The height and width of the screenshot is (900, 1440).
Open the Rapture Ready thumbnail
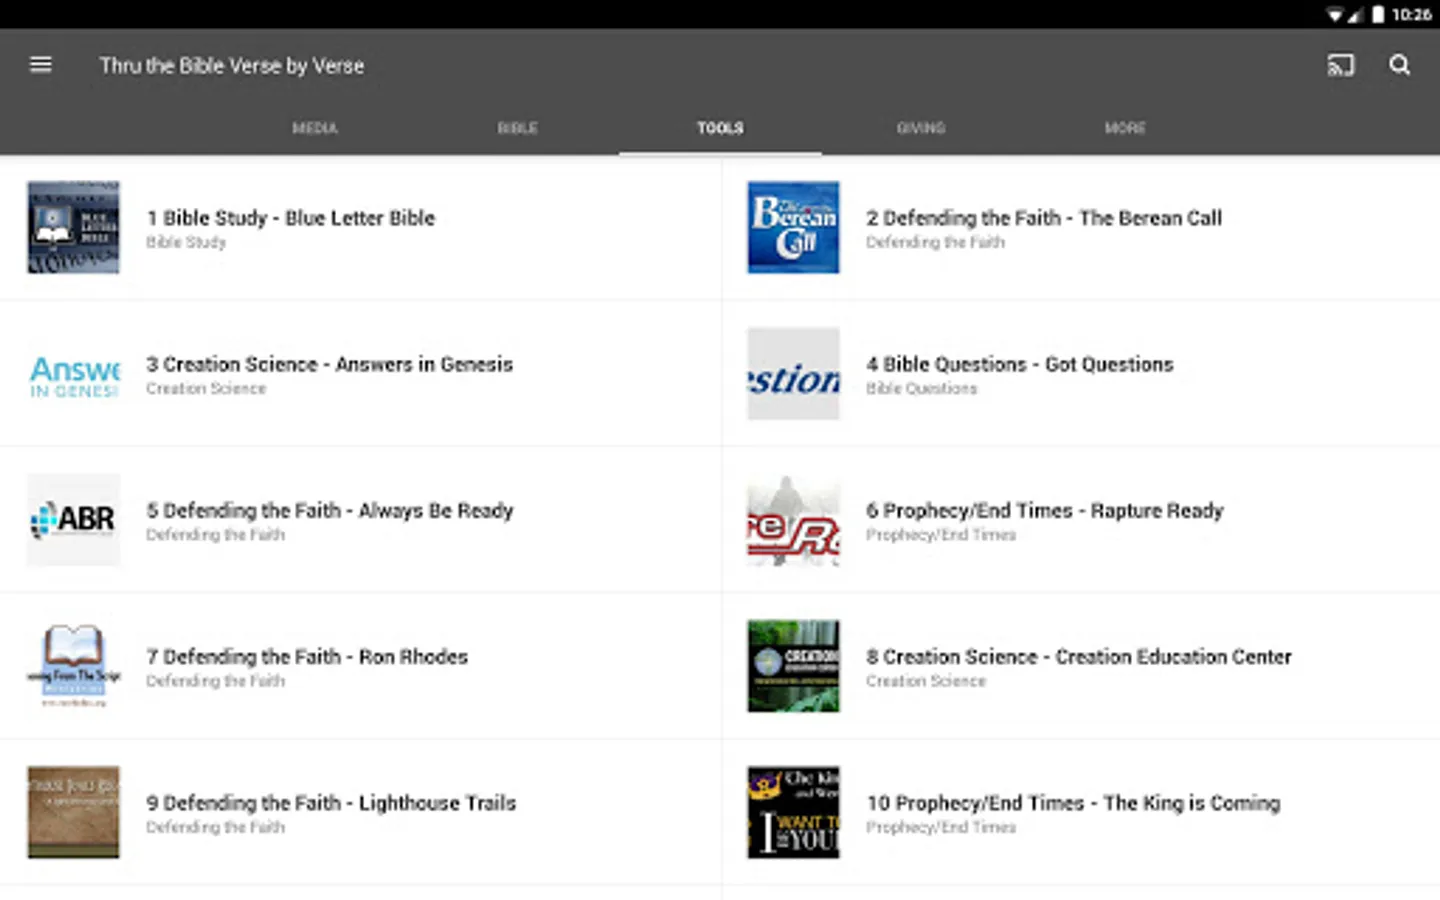pyautogui.click(x=794, y=520)
